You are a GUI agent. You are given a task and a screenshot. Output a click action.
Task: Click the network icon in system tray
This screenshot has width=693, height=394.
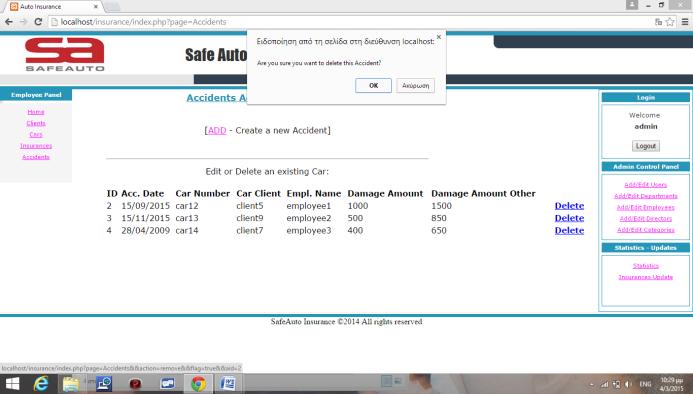coord(604,384)
